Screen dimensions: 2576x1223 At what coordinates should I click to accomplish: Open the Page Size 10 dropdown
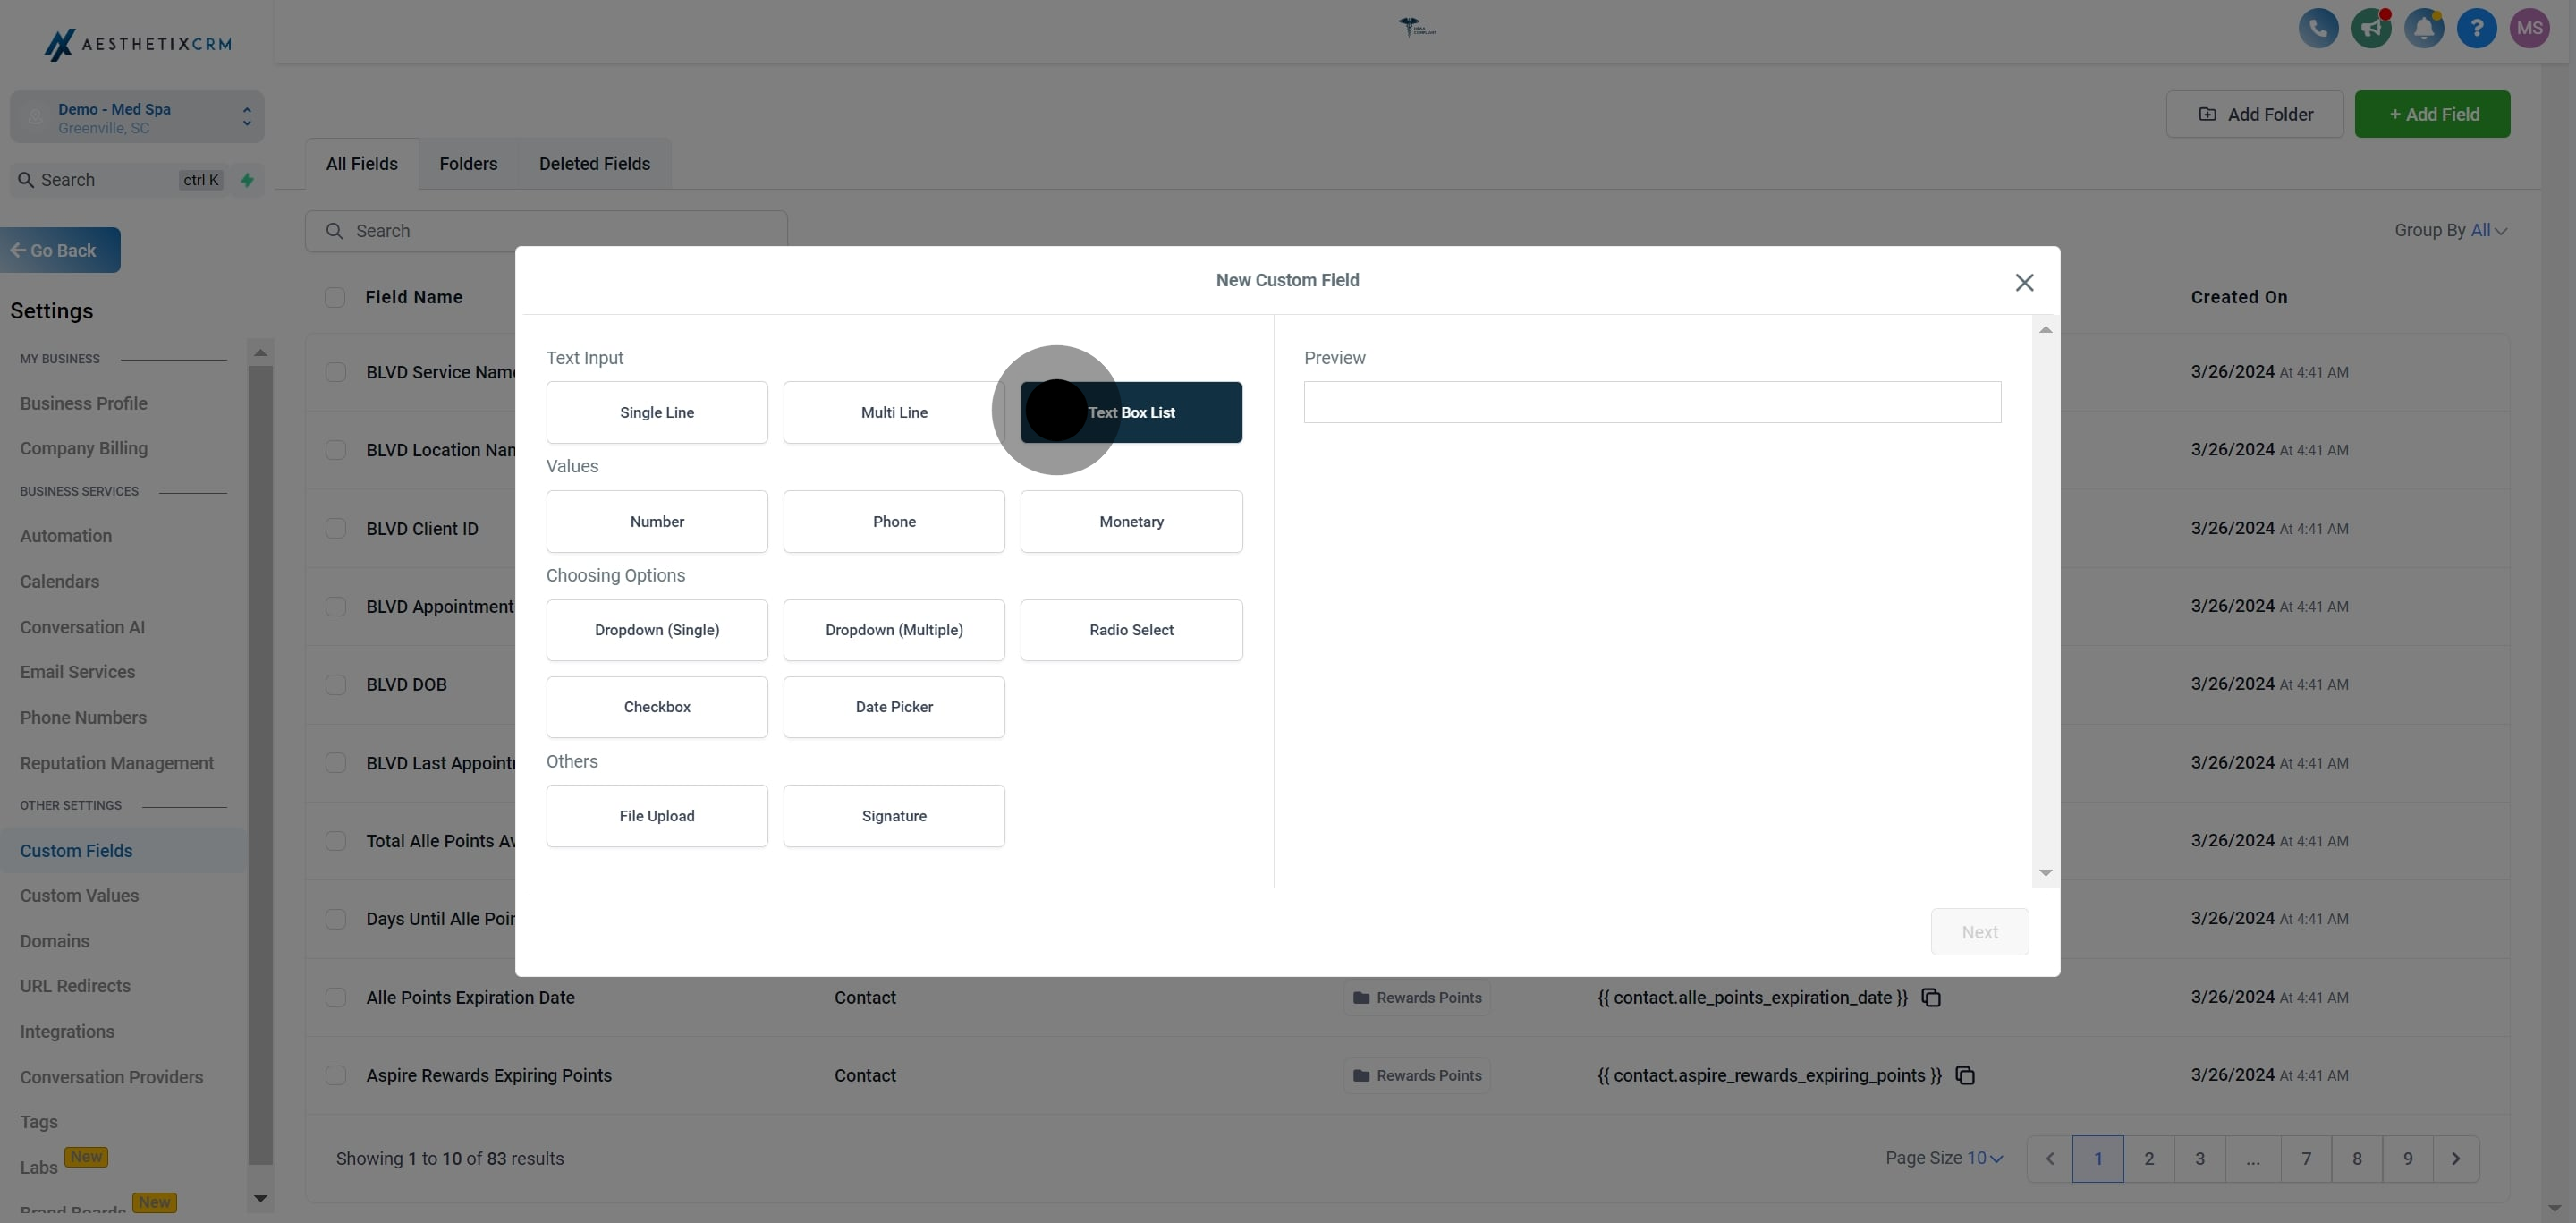click(x=1984, y=1158)
